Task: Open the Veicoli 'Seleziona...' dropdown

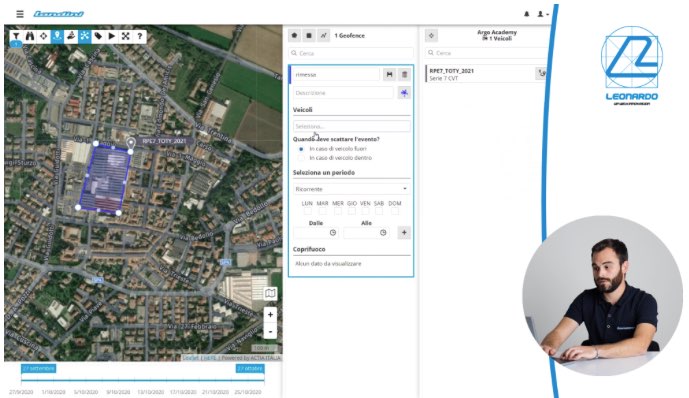Action: (352, 127)
